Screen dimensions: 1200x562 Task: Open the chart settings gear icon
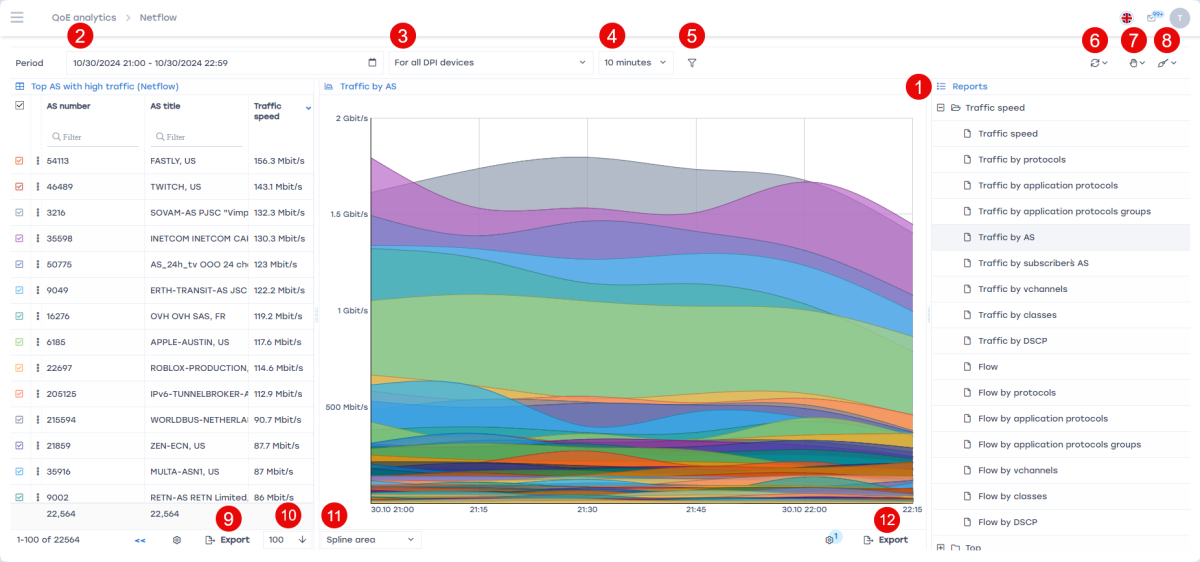(x=830, y=540)
